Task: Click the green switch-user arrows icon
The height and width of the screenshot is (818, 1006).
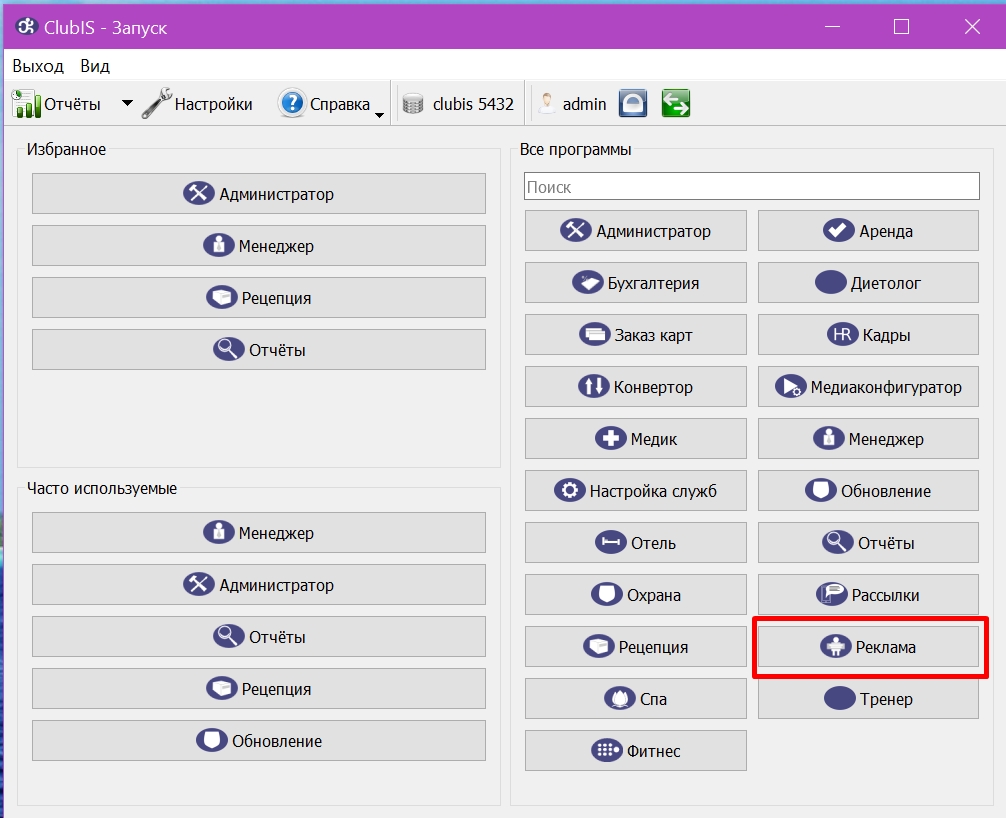Action: point(676,103)
